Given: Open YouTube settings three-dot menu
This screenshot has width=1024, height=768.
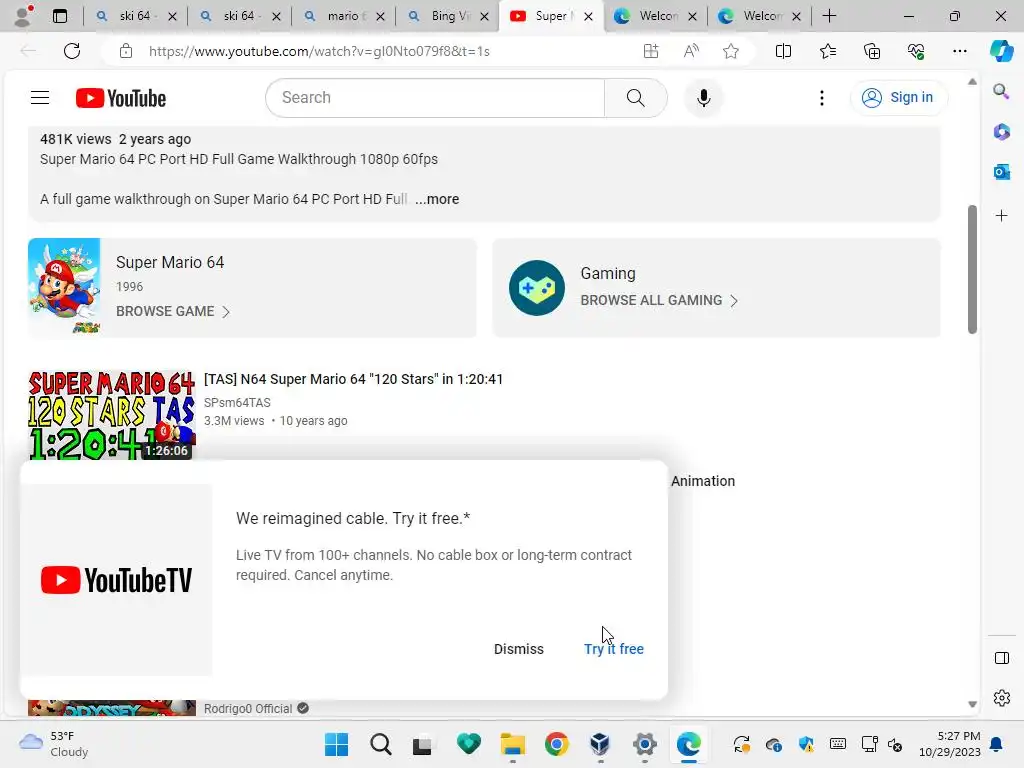Looking at the screenshot, I should pyautogui.click(x=822, y=98).
